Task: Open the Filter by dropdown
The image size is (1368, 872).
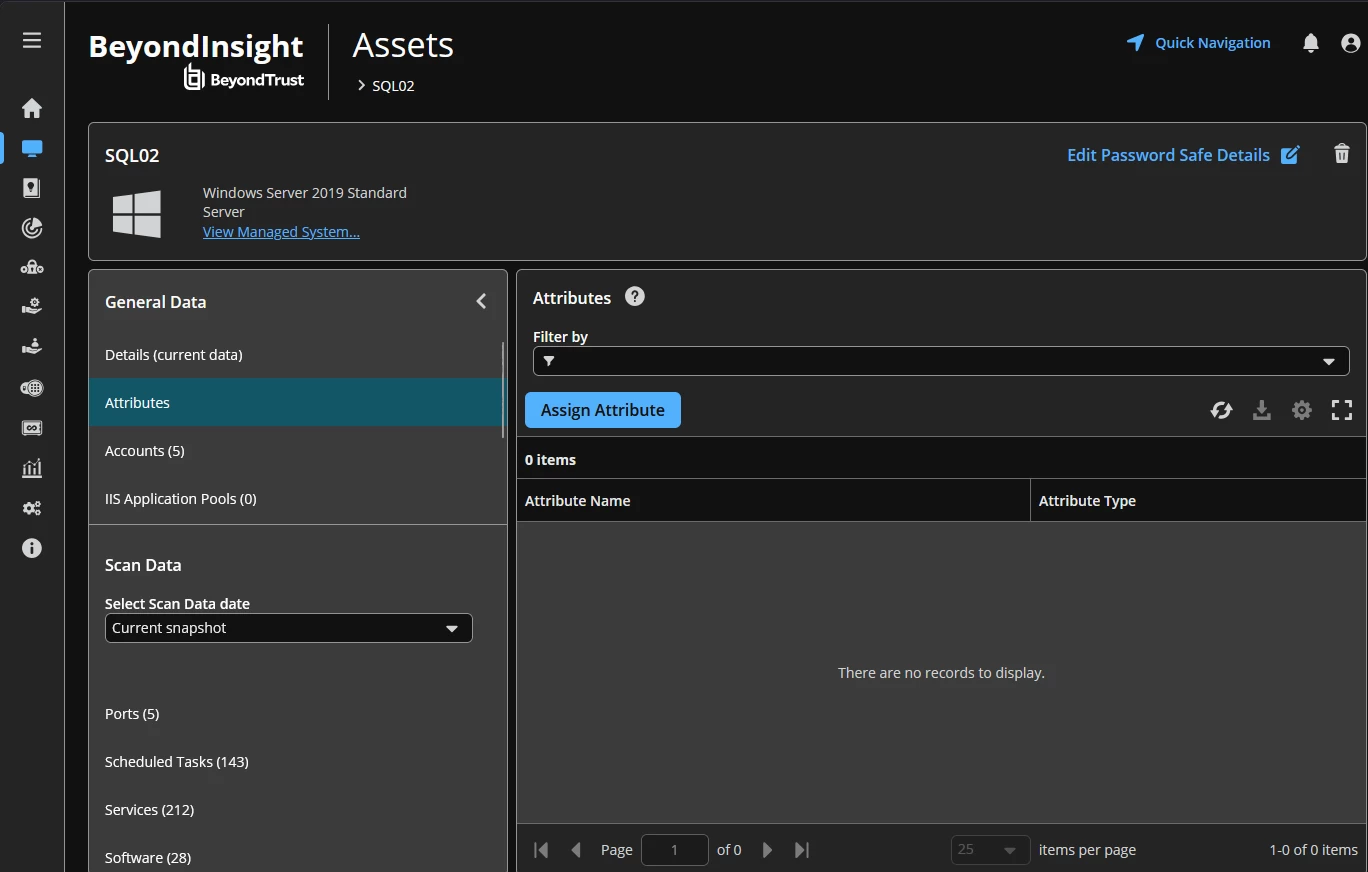Action: pyautogui.click(x=941, y=361)
